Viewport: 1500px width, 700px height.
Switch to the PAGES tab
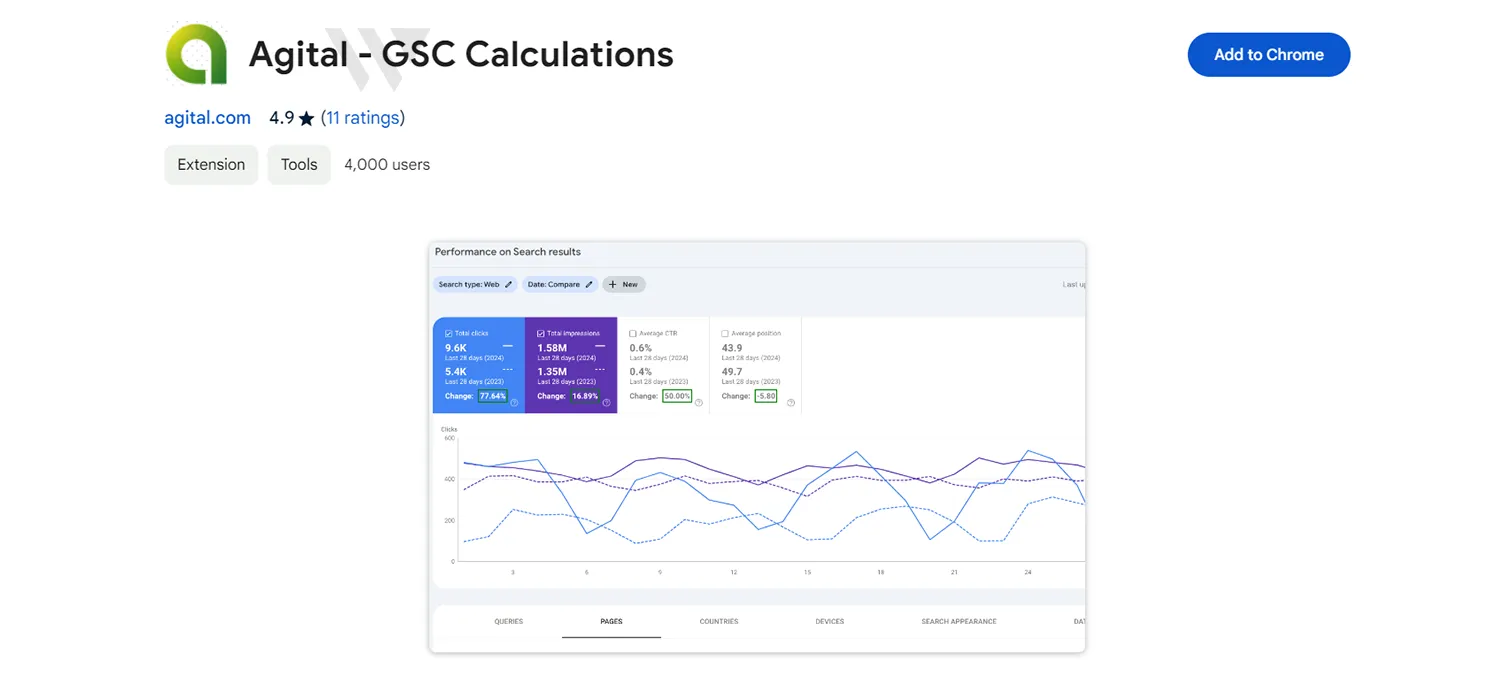611,621
